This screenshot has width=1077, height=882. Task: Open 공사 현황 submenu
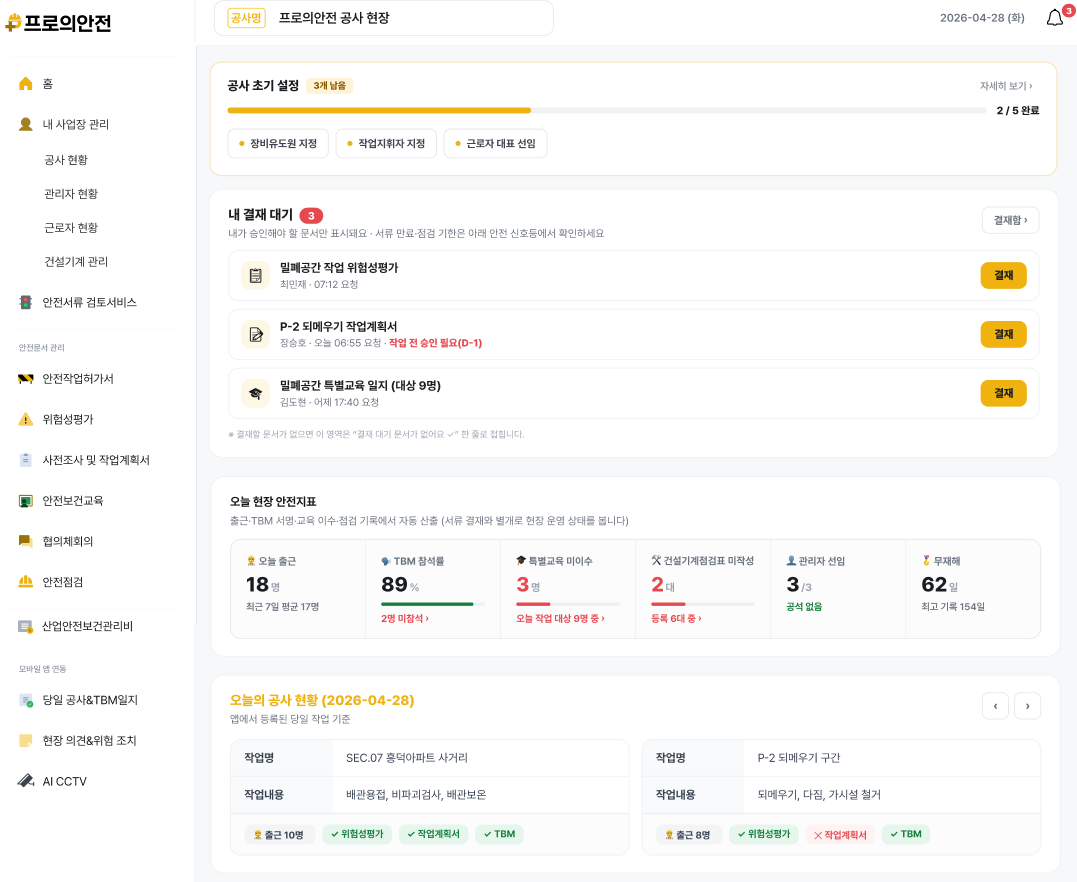(x=66, y=160)
